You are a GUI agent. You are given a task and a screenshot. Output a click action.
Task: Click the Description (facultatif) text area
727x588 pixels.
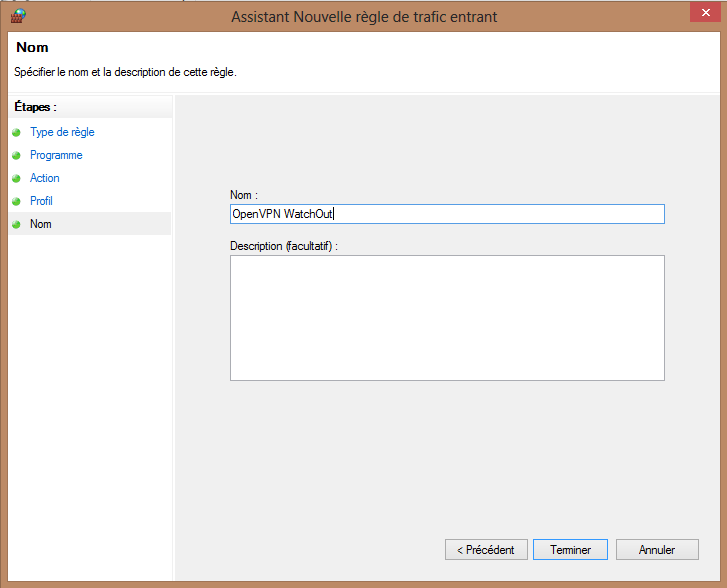pyautogui.click(x=447, y=318)
